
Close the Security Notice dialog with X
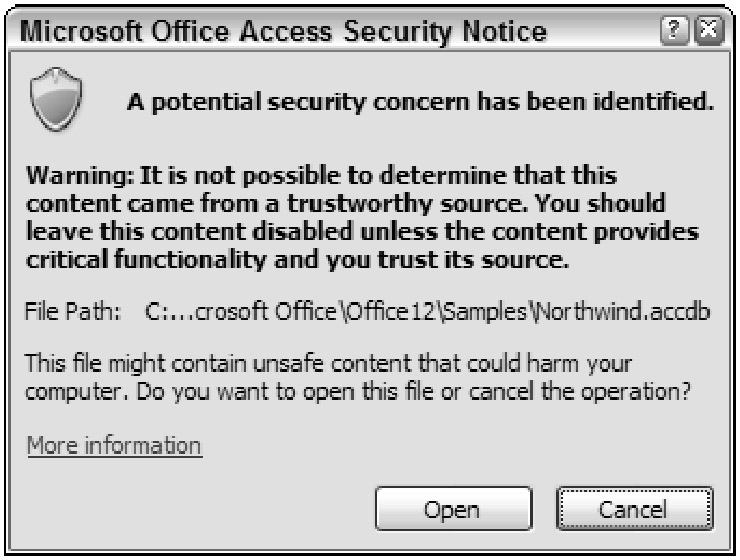point(708,32)
